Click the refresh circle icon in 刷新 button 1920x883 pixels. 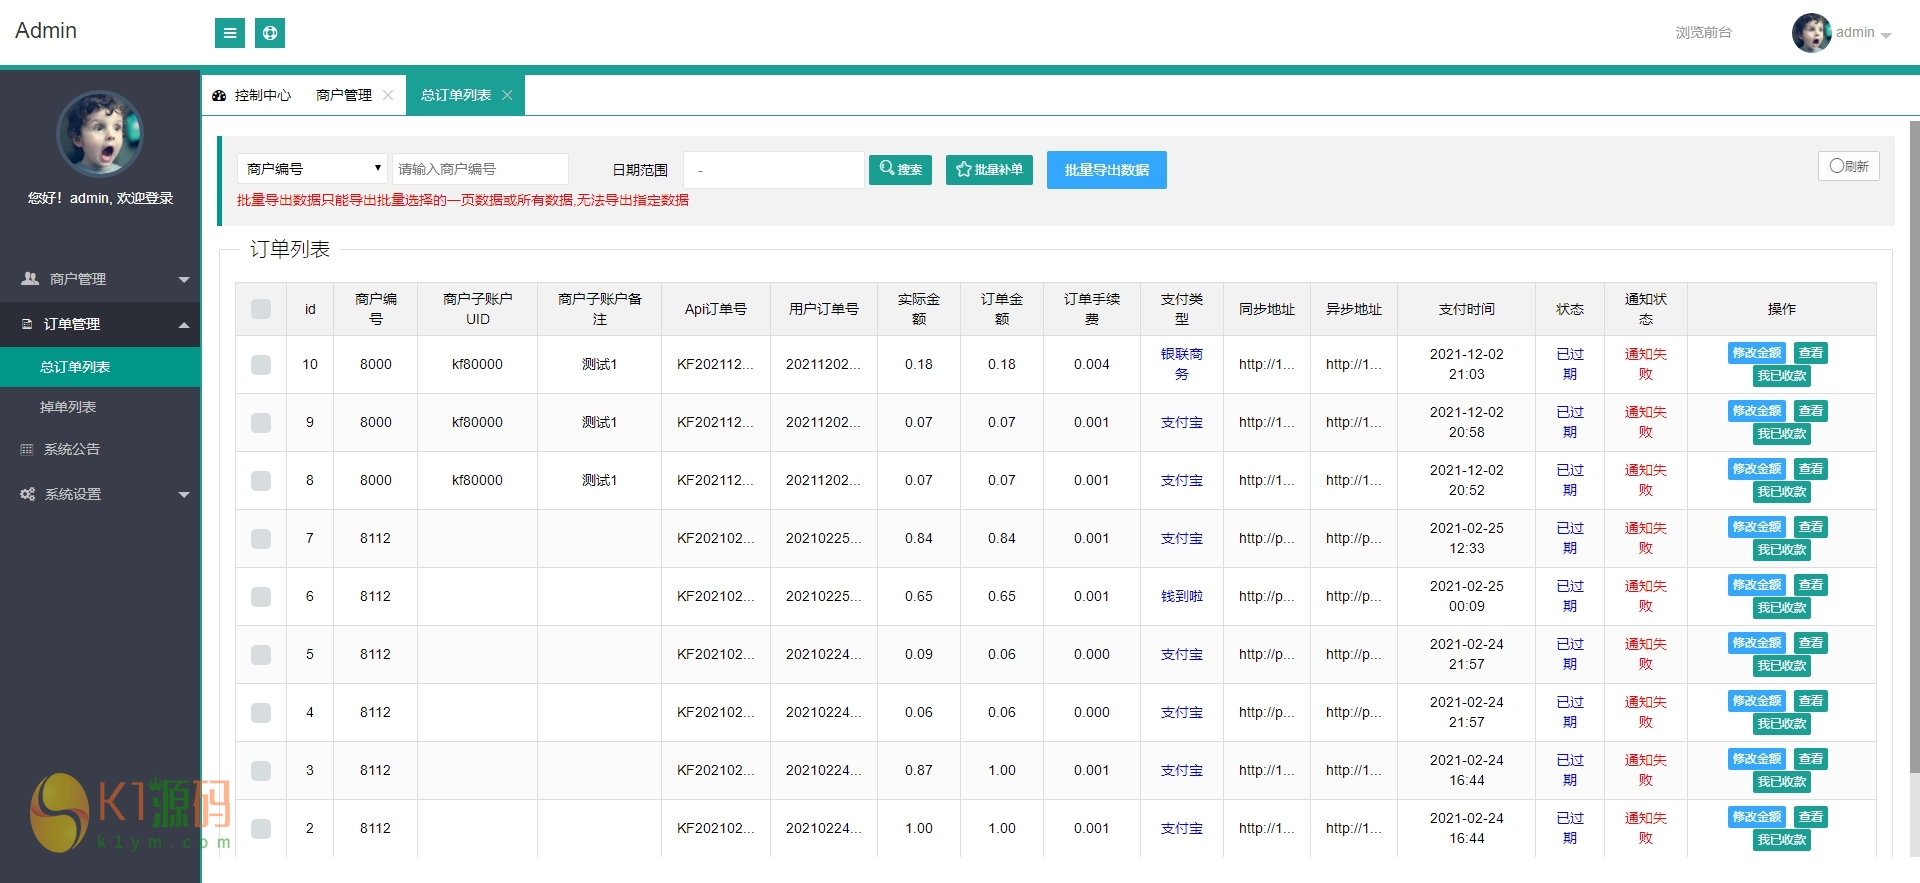coord(1837,166)
